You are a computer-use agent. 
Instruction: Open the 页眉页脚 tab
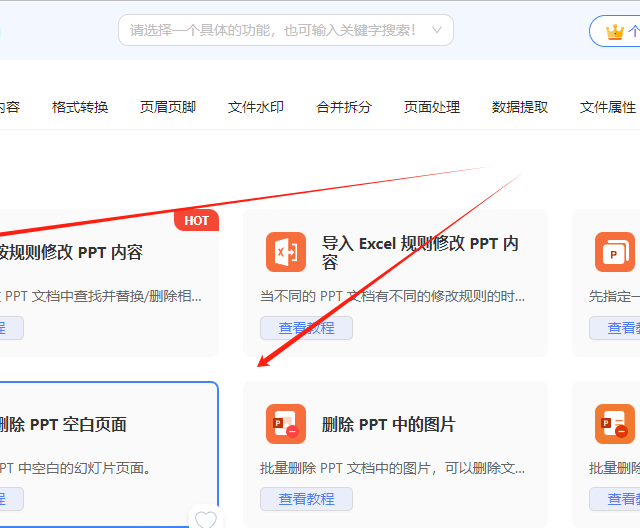click(168, 107)
